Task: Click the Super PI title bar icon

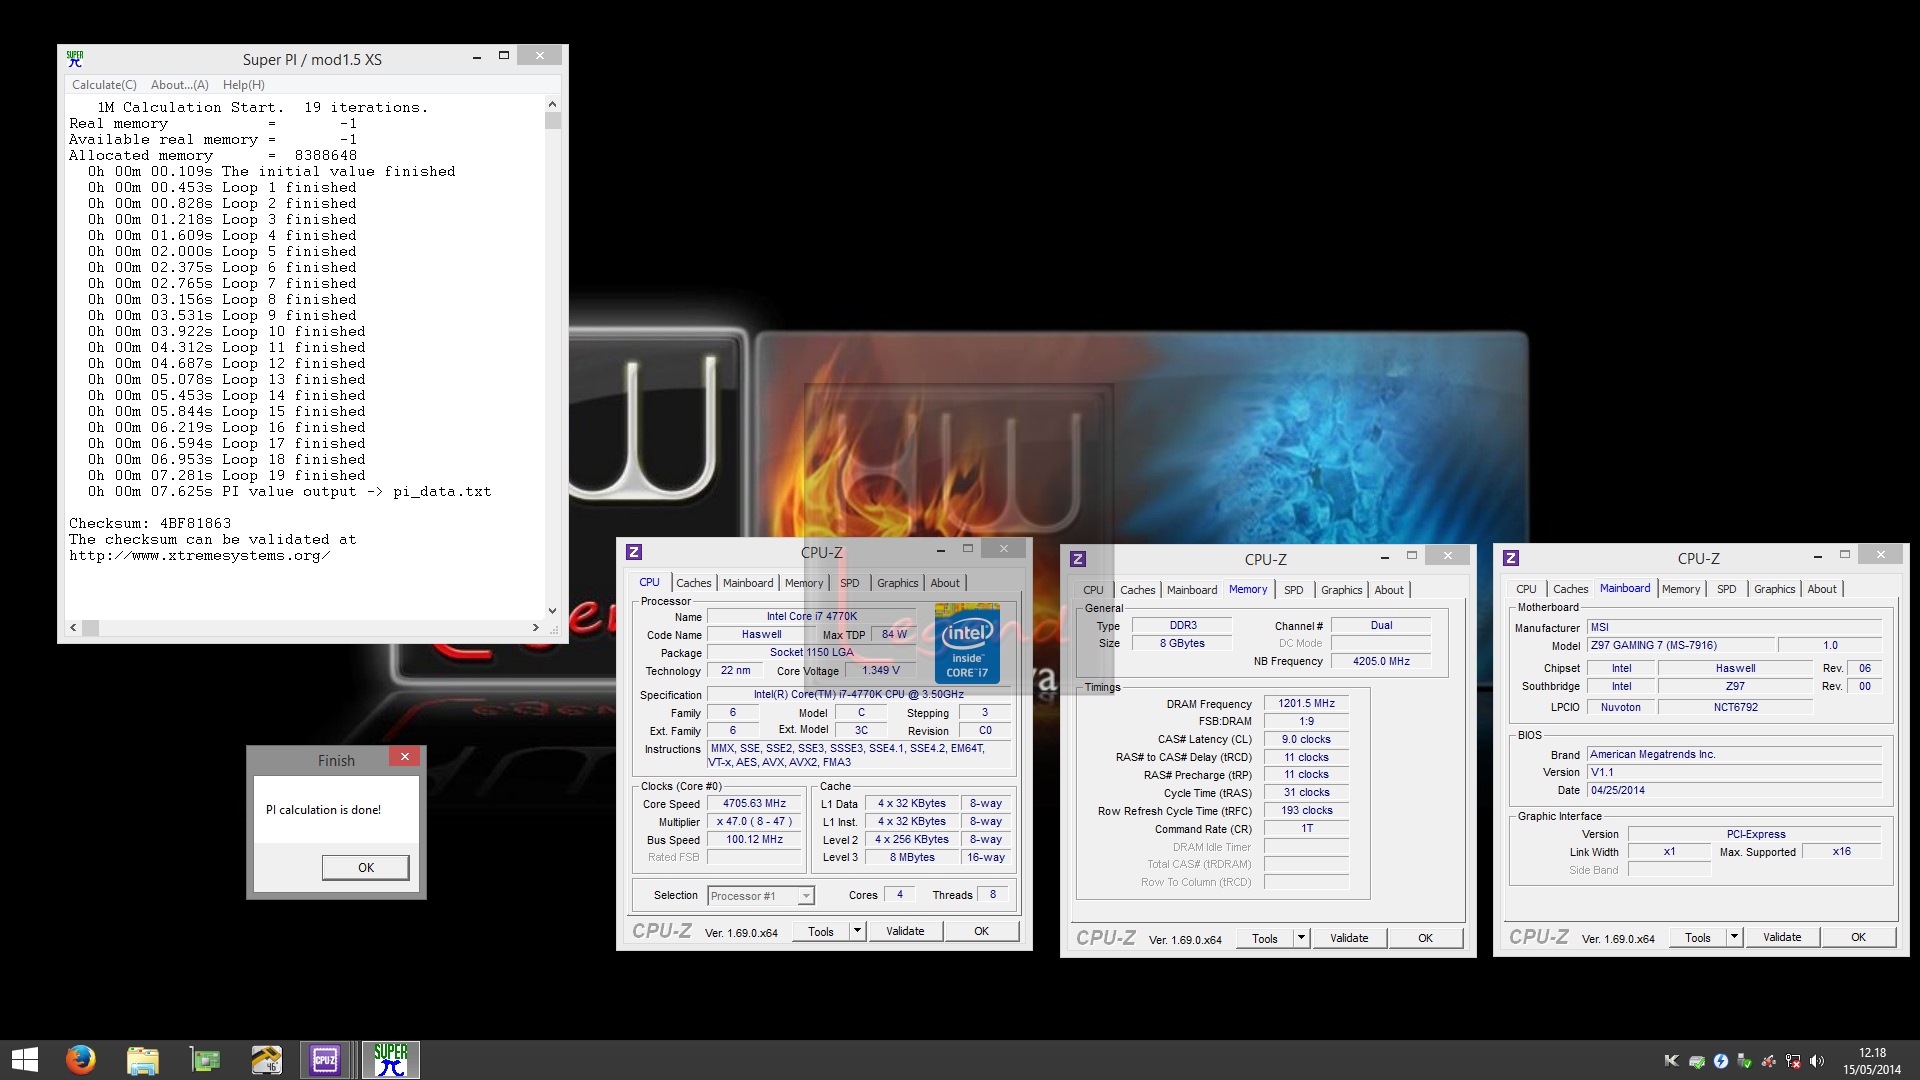Action: tap(75, 59)
